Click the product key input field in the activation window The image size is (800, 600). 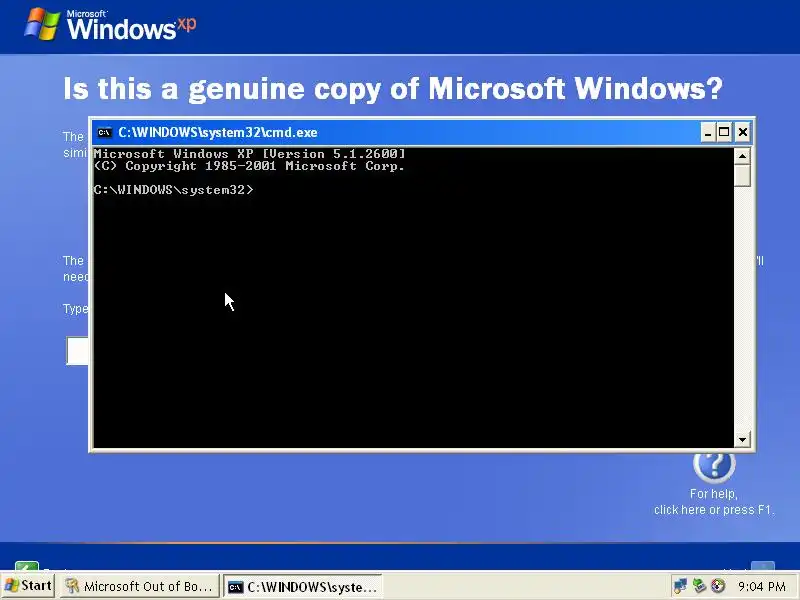(x=77, y=351)
